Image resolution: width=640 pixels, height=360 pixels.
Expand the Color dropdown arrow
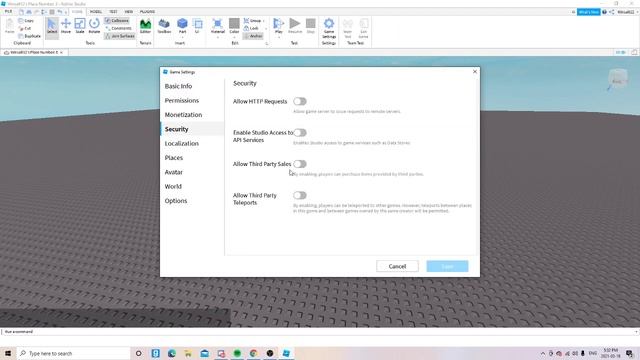234,38
